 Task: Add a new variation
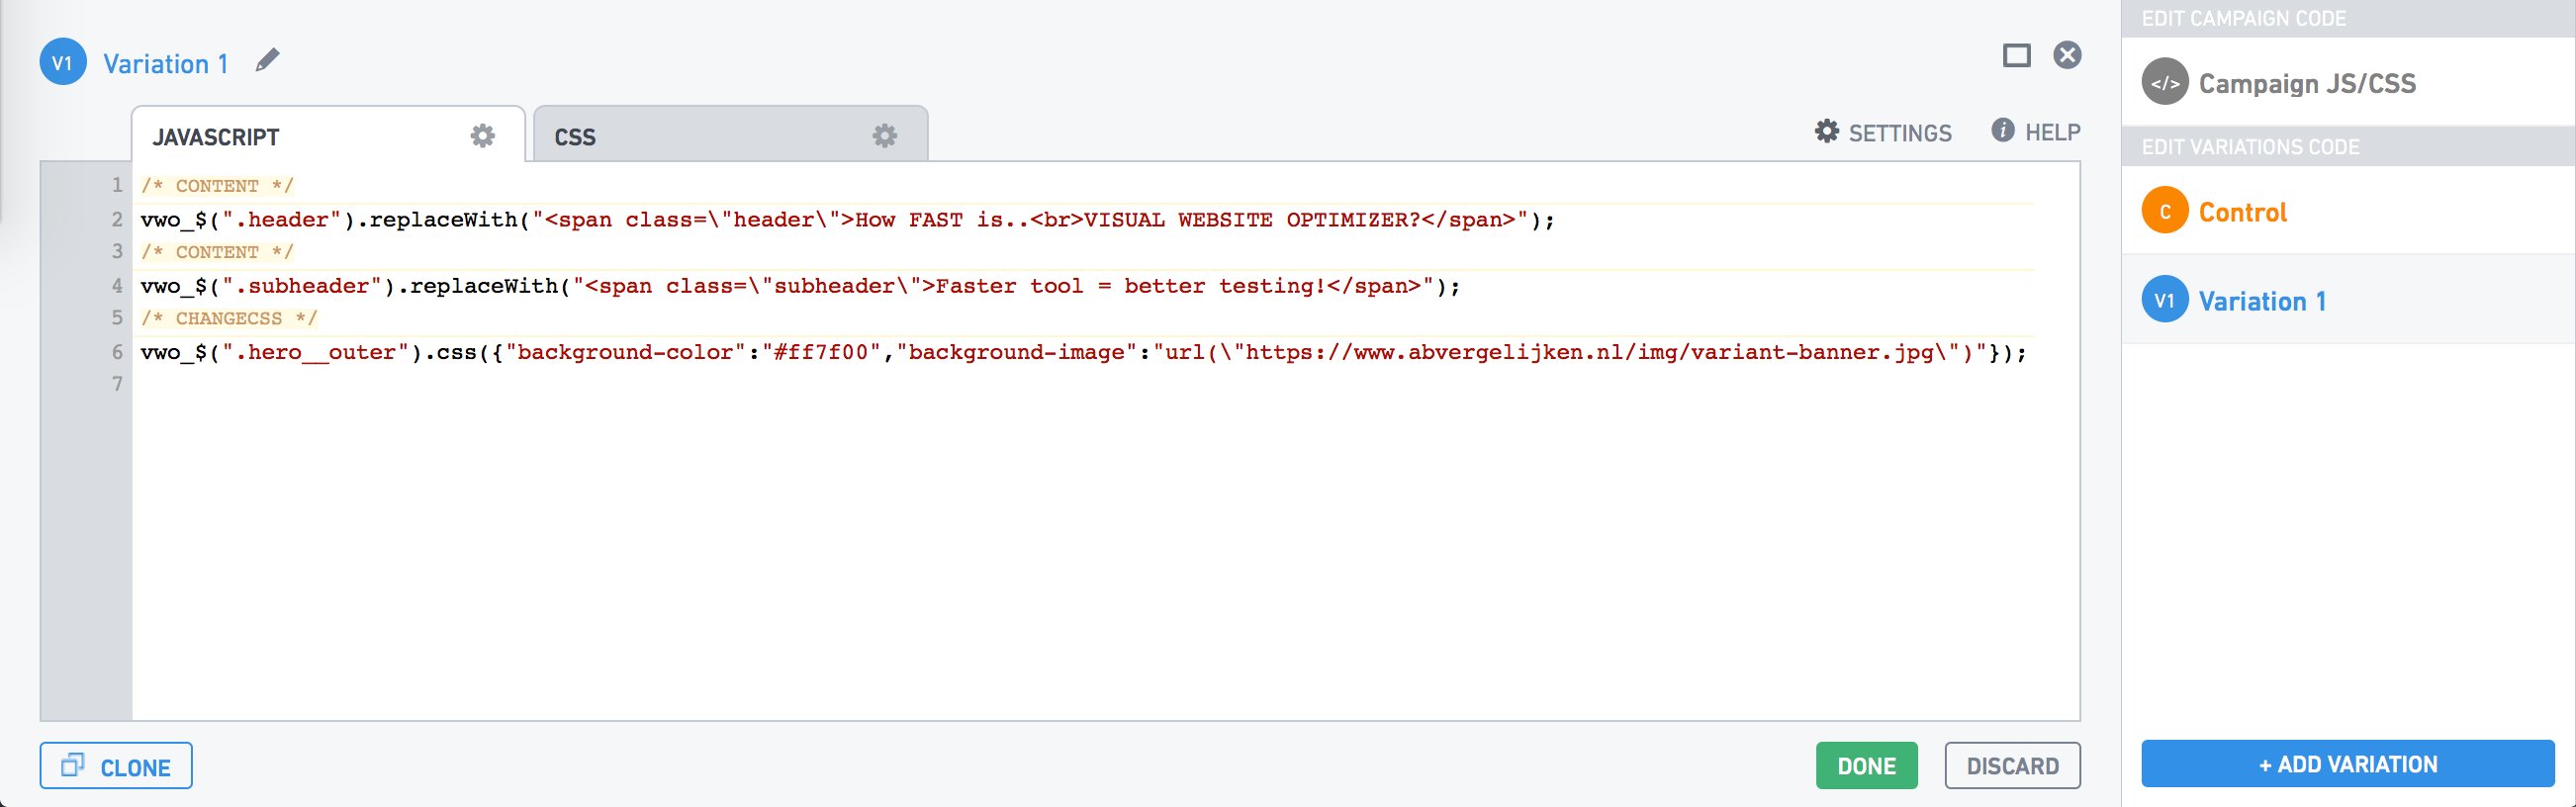click(x=2348, y=764)
